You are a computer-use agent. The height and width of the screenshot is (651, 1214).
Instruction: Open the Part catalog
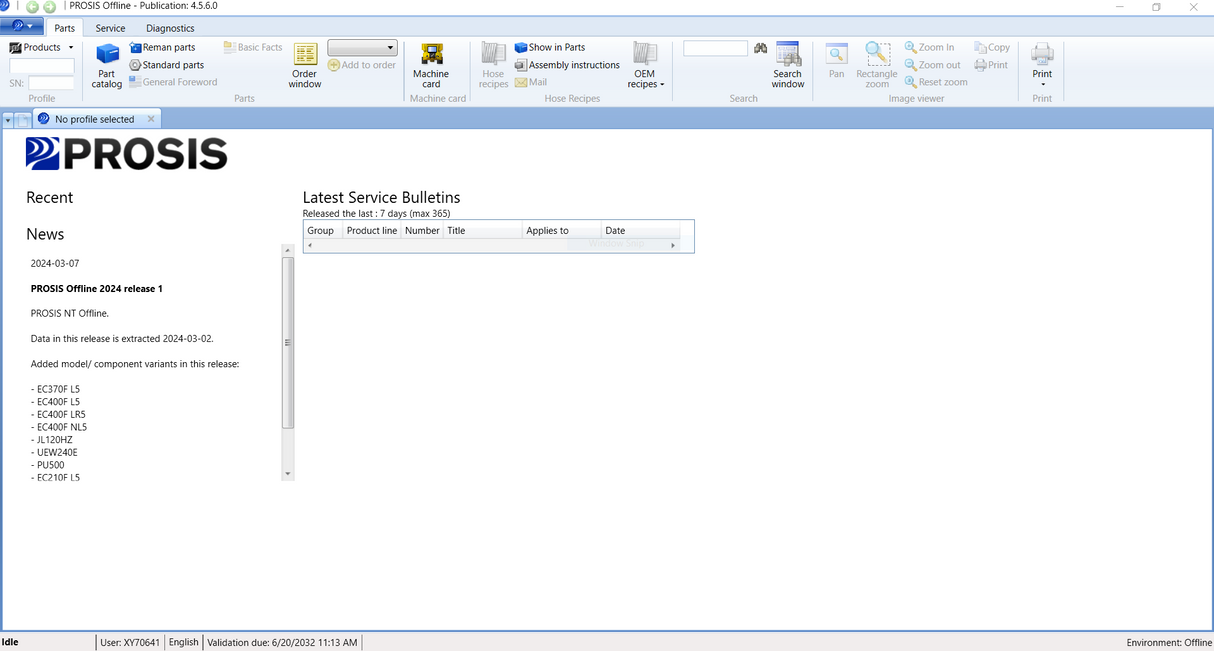point(107,65)
